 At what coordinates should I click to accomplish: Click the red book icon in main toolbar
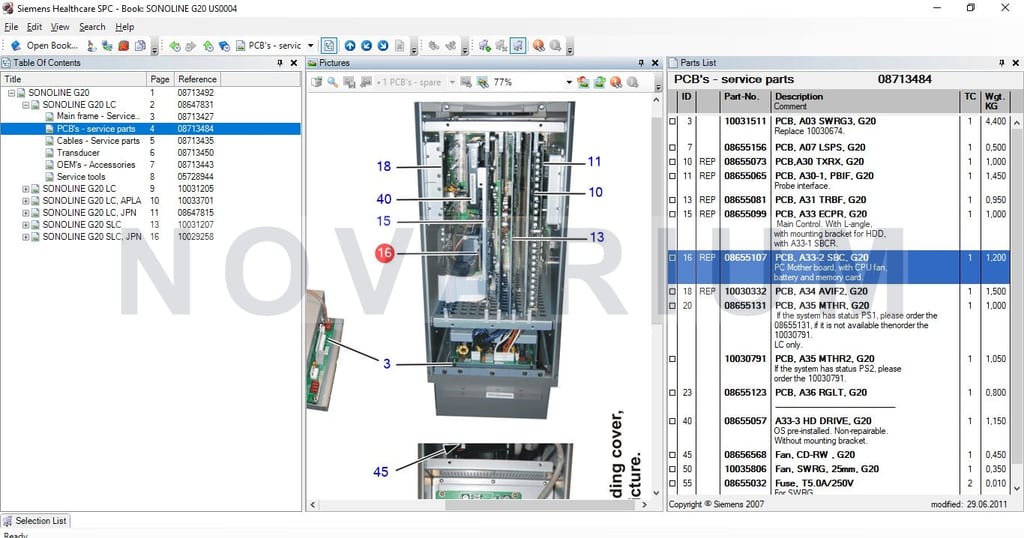(123, 46)
